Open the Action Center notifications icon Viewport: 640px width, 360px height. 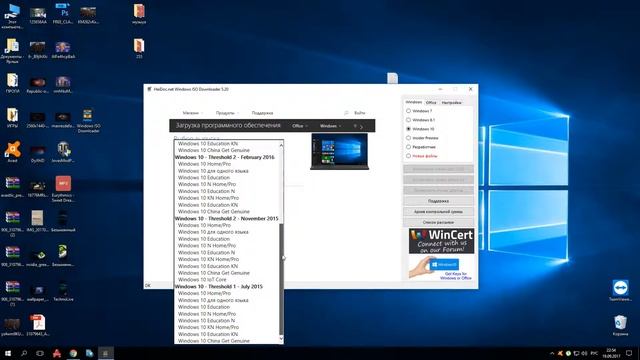point(629,353)
